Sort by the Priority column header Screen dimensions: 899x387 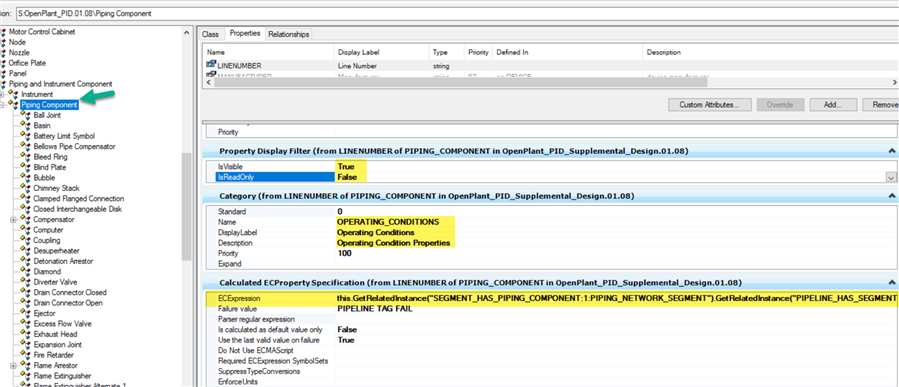coord(478,52)
